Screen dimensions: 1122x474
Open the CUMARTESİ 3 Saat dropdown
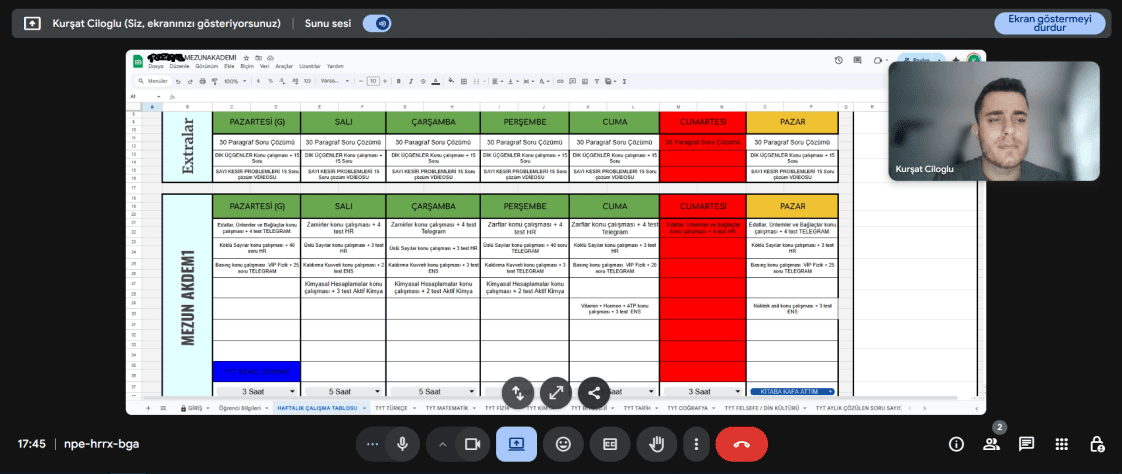click(702, 392)
